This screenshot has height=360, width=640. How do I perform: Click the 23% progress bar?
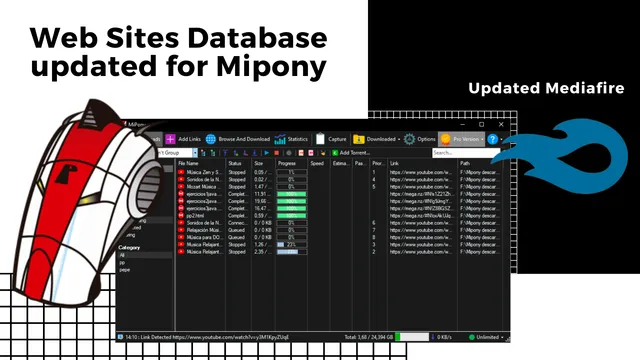click(x=291, y=244)
